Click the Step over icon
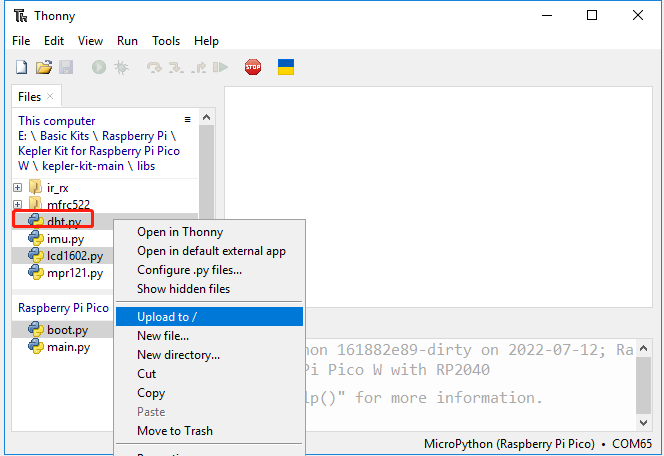This screenshot has width=664, height=456. tap(154, 67)
